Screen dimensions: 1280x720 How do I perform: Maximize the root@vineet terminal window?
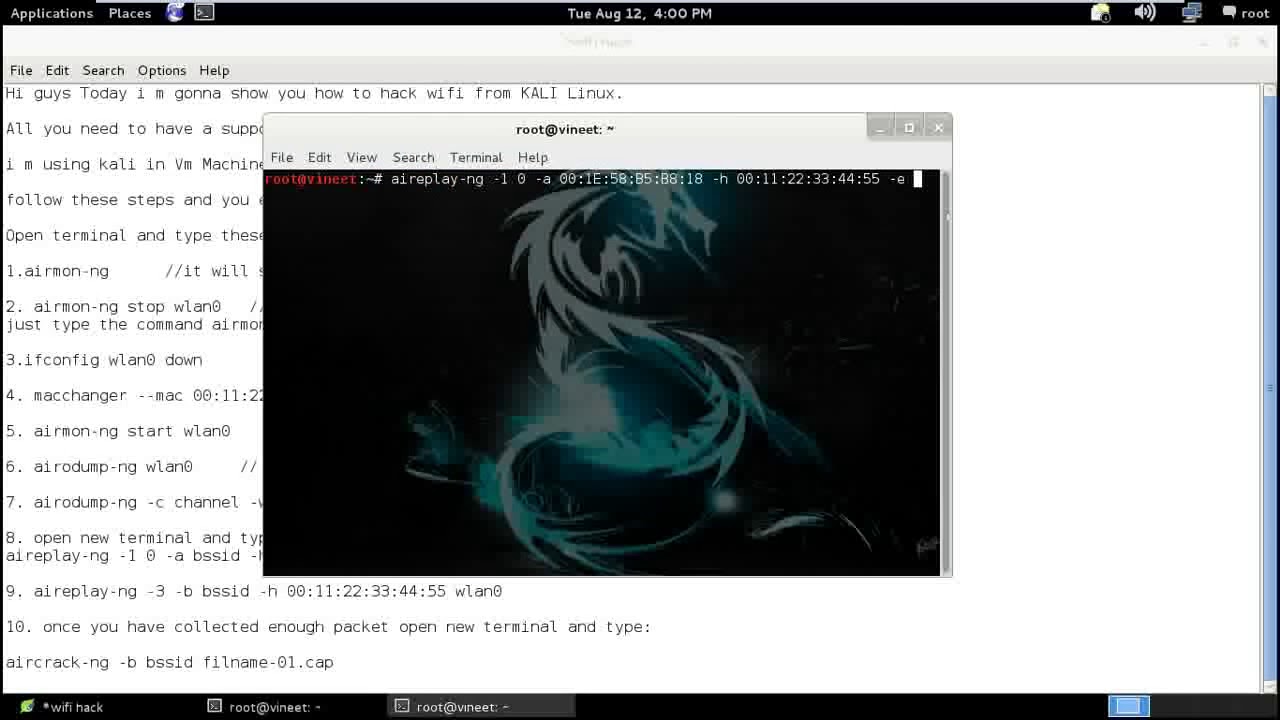(909, 128)
